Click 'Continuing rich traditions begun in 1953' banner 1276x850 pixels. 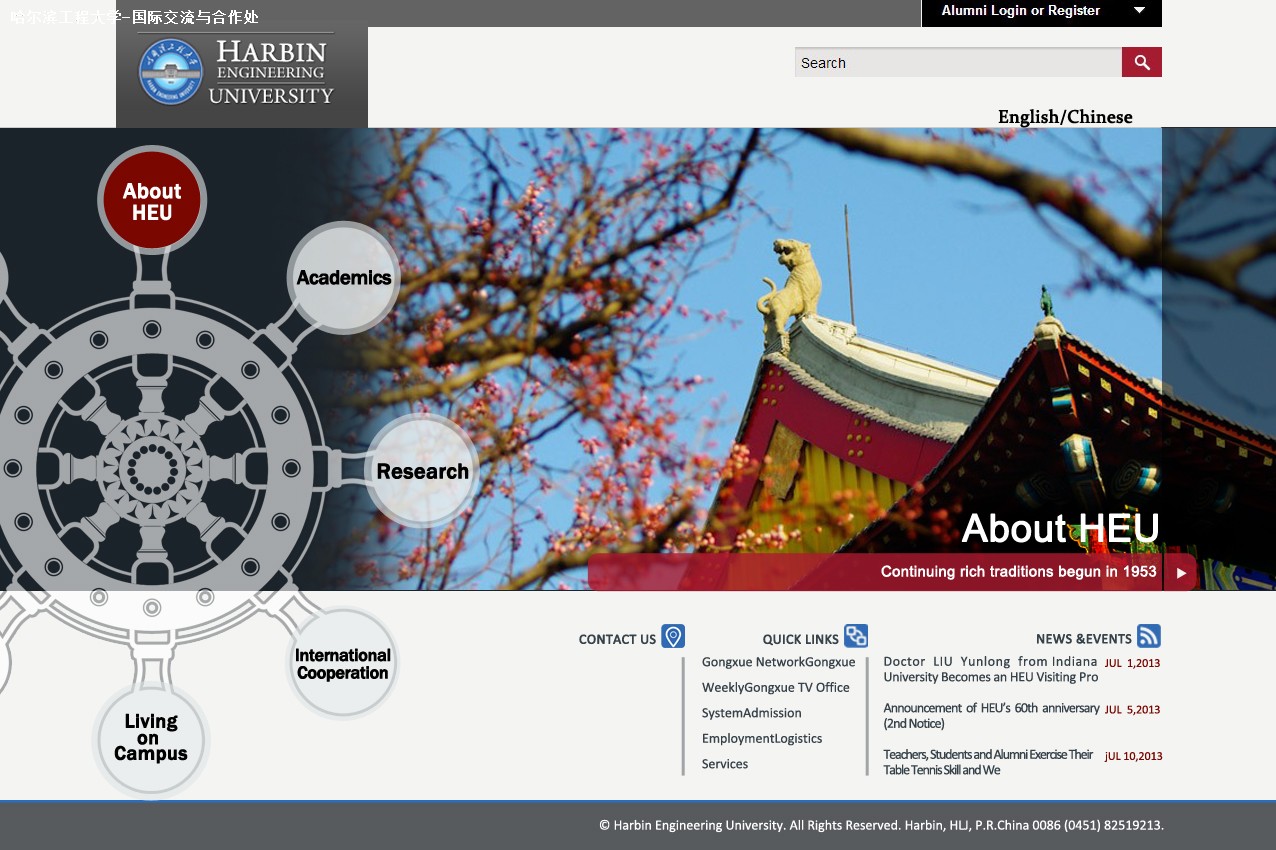pos(1017,572)
